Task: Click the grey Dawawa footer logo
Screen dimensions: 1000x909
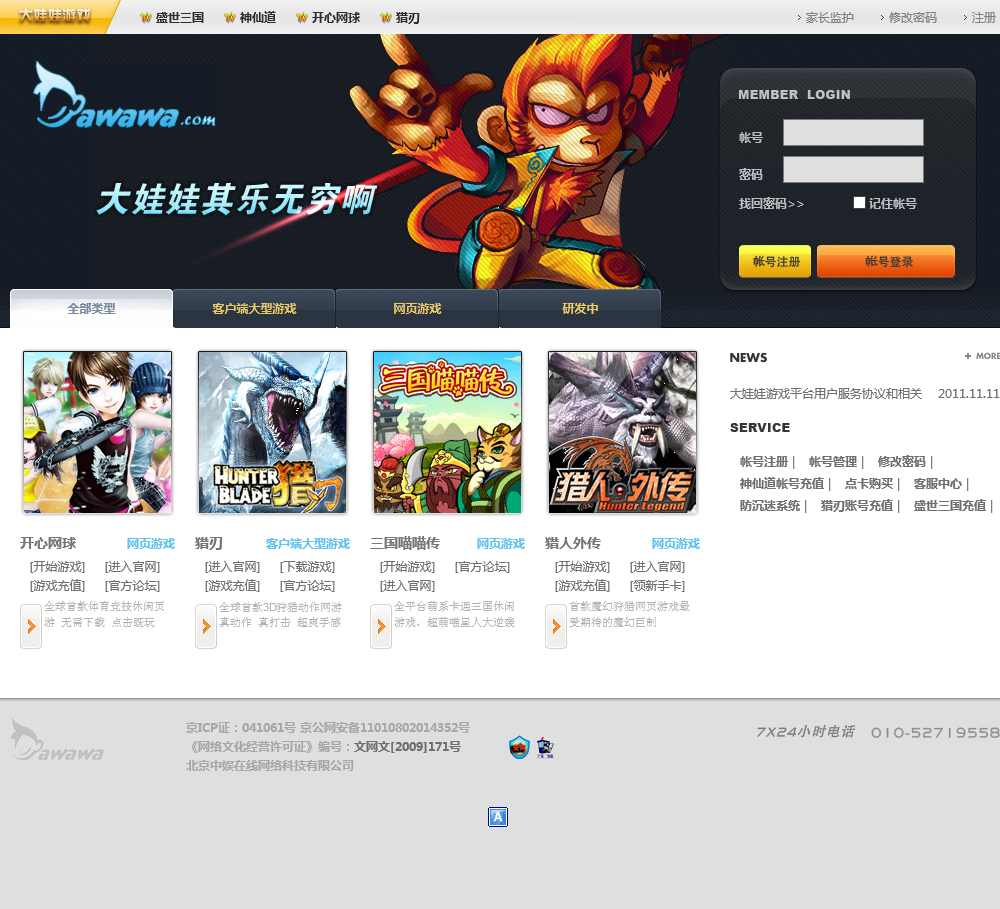Action: (57, 741)
